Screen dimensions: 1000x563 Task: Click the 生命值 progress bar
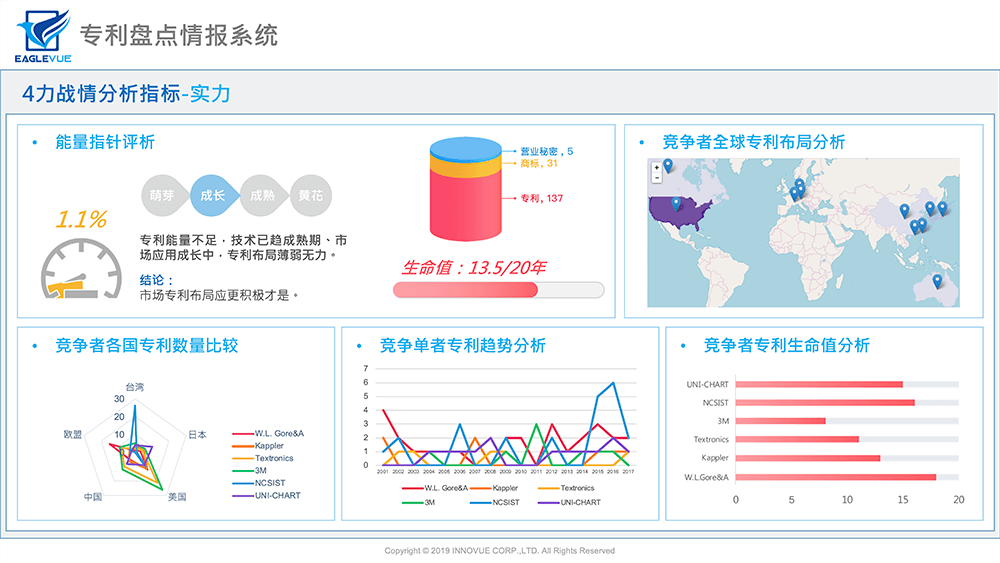pos(498,290)
